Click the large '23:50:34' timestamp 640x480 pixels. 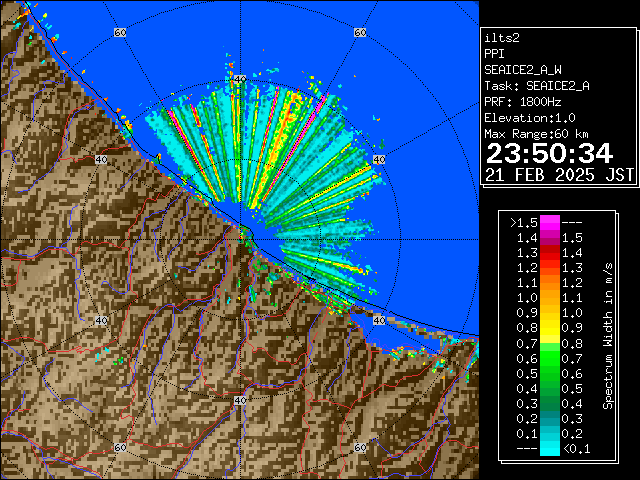coord(549,153)
